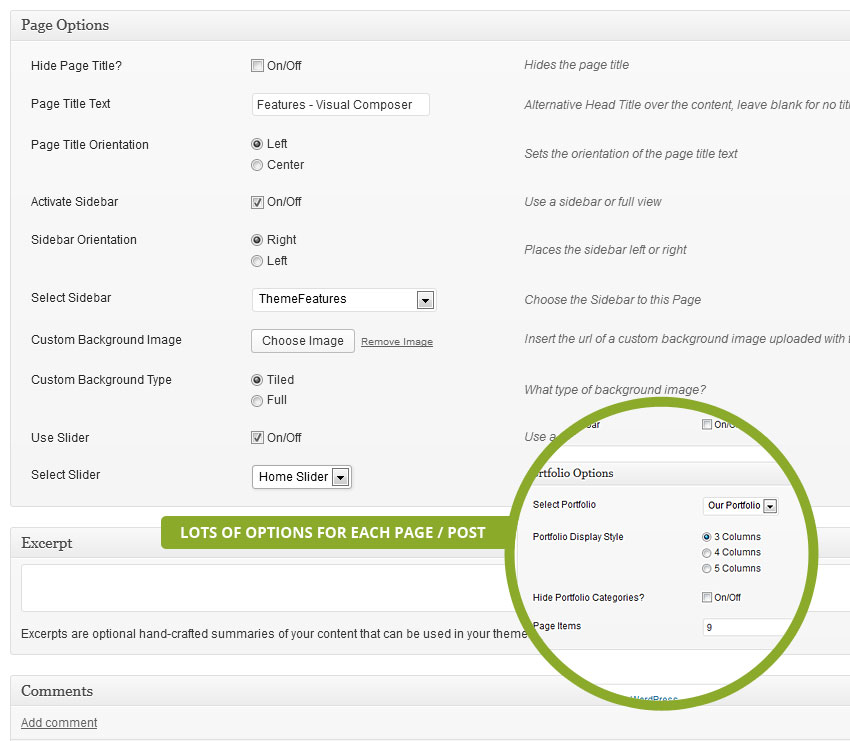The image size is (850, 741).
Task: Click the Page Title Text input field
Action: 340,105
